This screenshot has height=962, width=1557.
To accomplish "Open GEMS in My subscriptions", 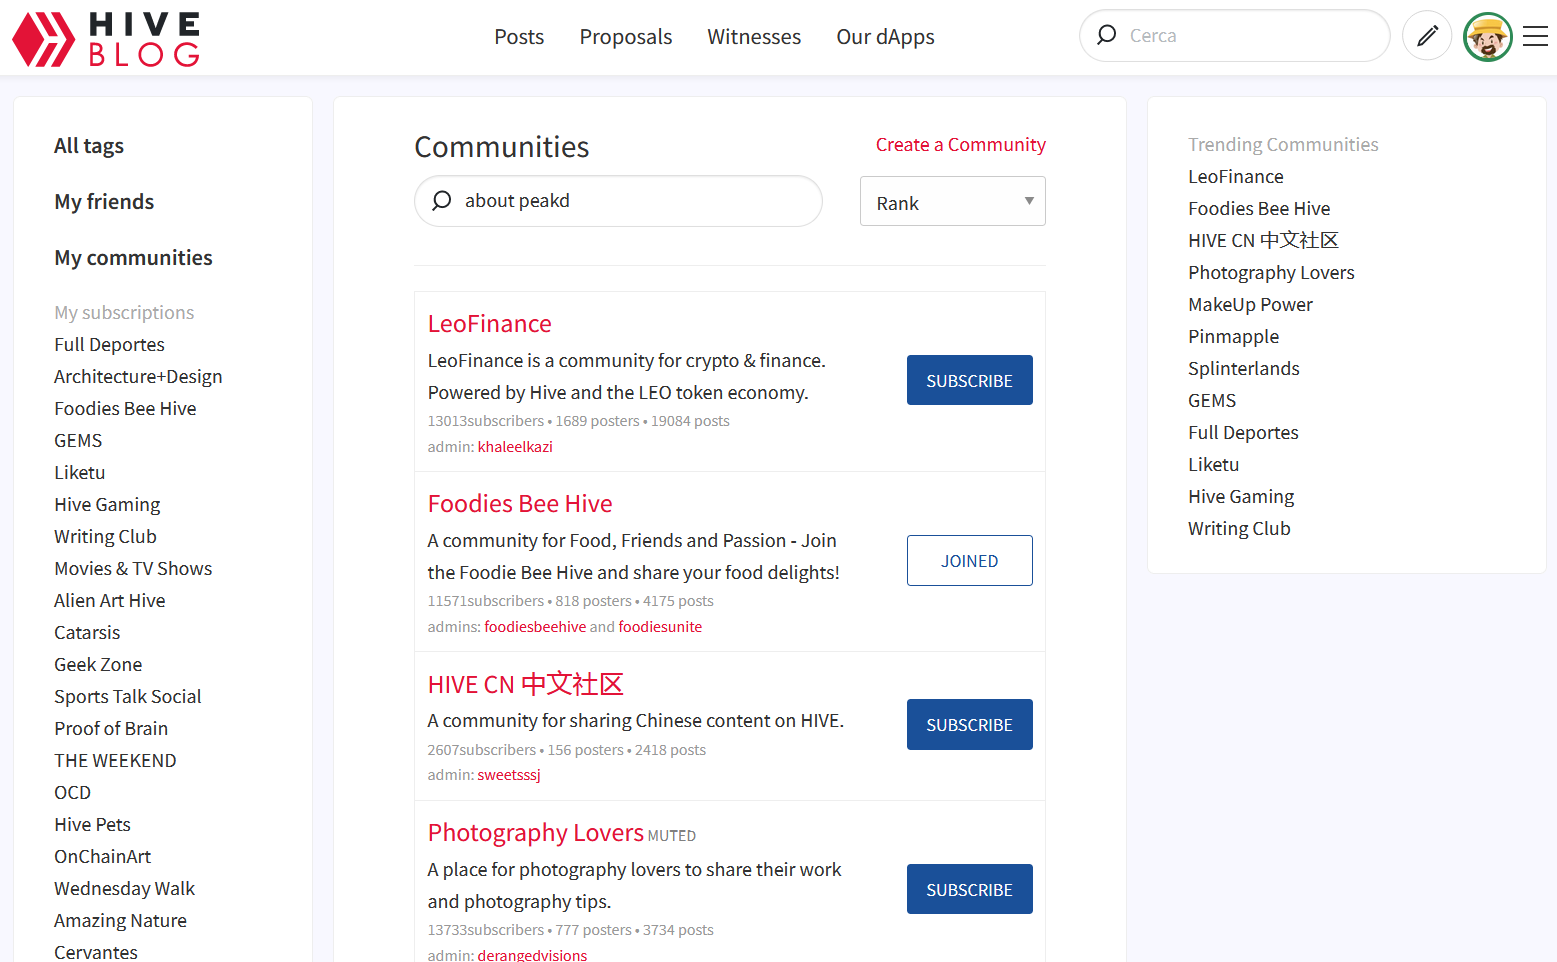I will pos(78,441).
